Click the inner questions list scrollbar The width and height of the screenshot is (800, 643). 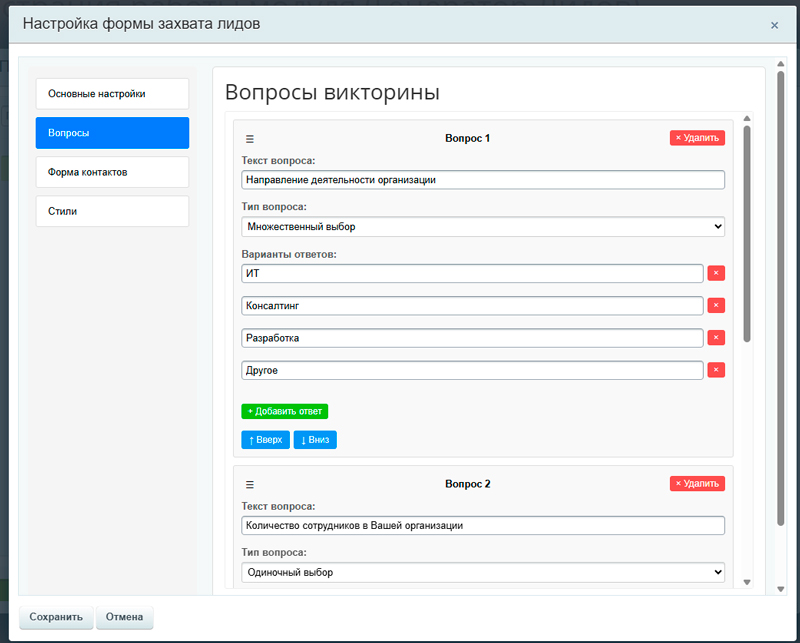pyautogui.click(x=747, y=240)
